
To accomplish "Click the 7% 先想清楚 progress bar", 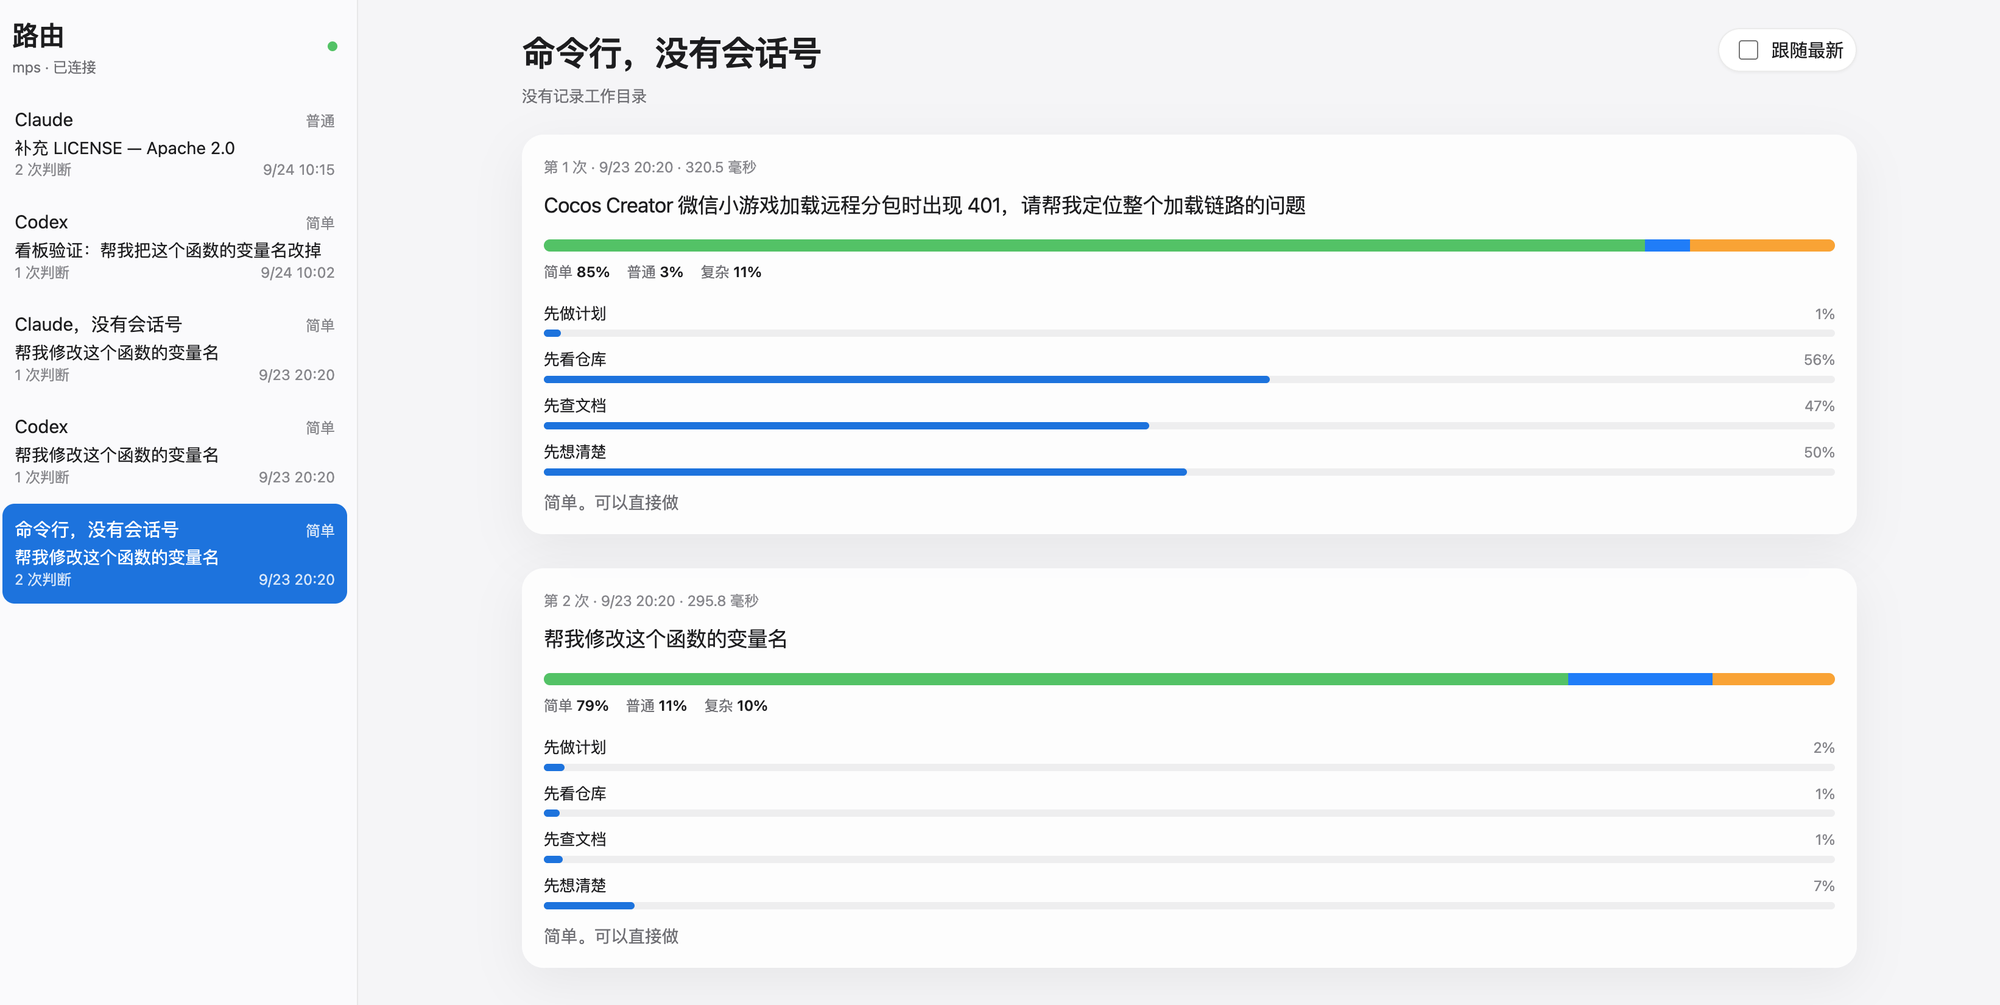I will pyautogui.click(x=1189, y=906).
